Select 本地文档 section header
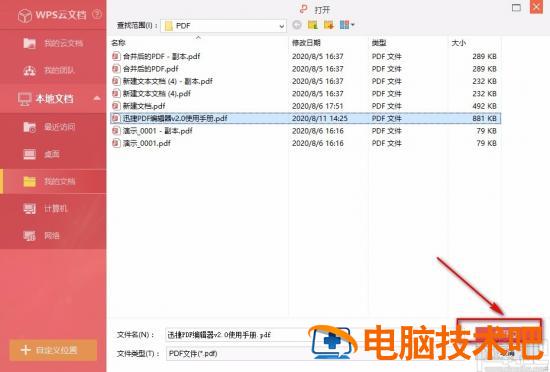This screenshot has width=550, height=372. (53, 99)
